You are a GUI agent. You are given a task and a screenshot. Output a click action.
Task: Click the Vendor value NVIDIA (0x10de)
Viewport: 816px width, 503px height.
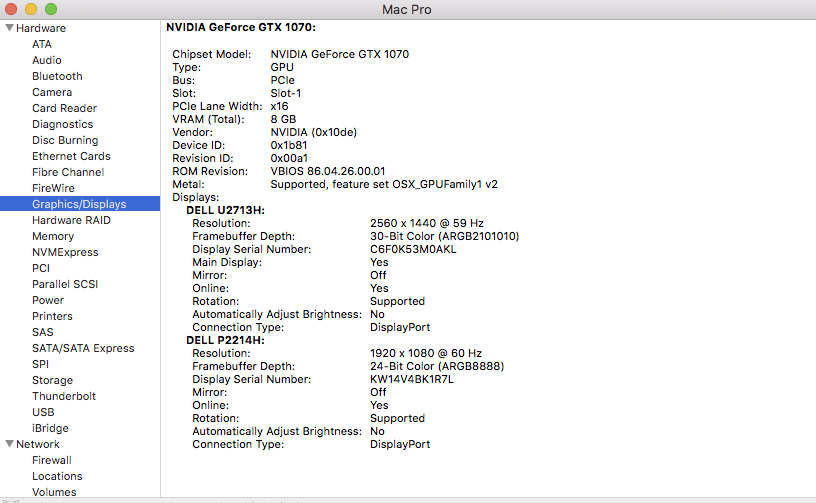tap(314, 132)
